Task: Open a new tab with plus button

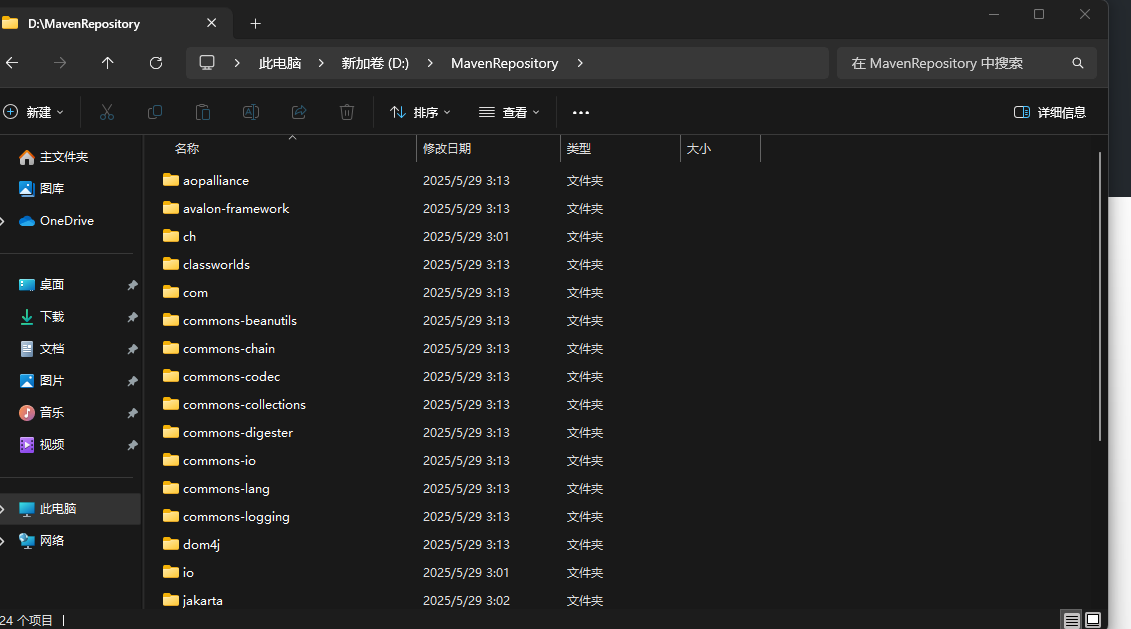Action: pos(255,24)
